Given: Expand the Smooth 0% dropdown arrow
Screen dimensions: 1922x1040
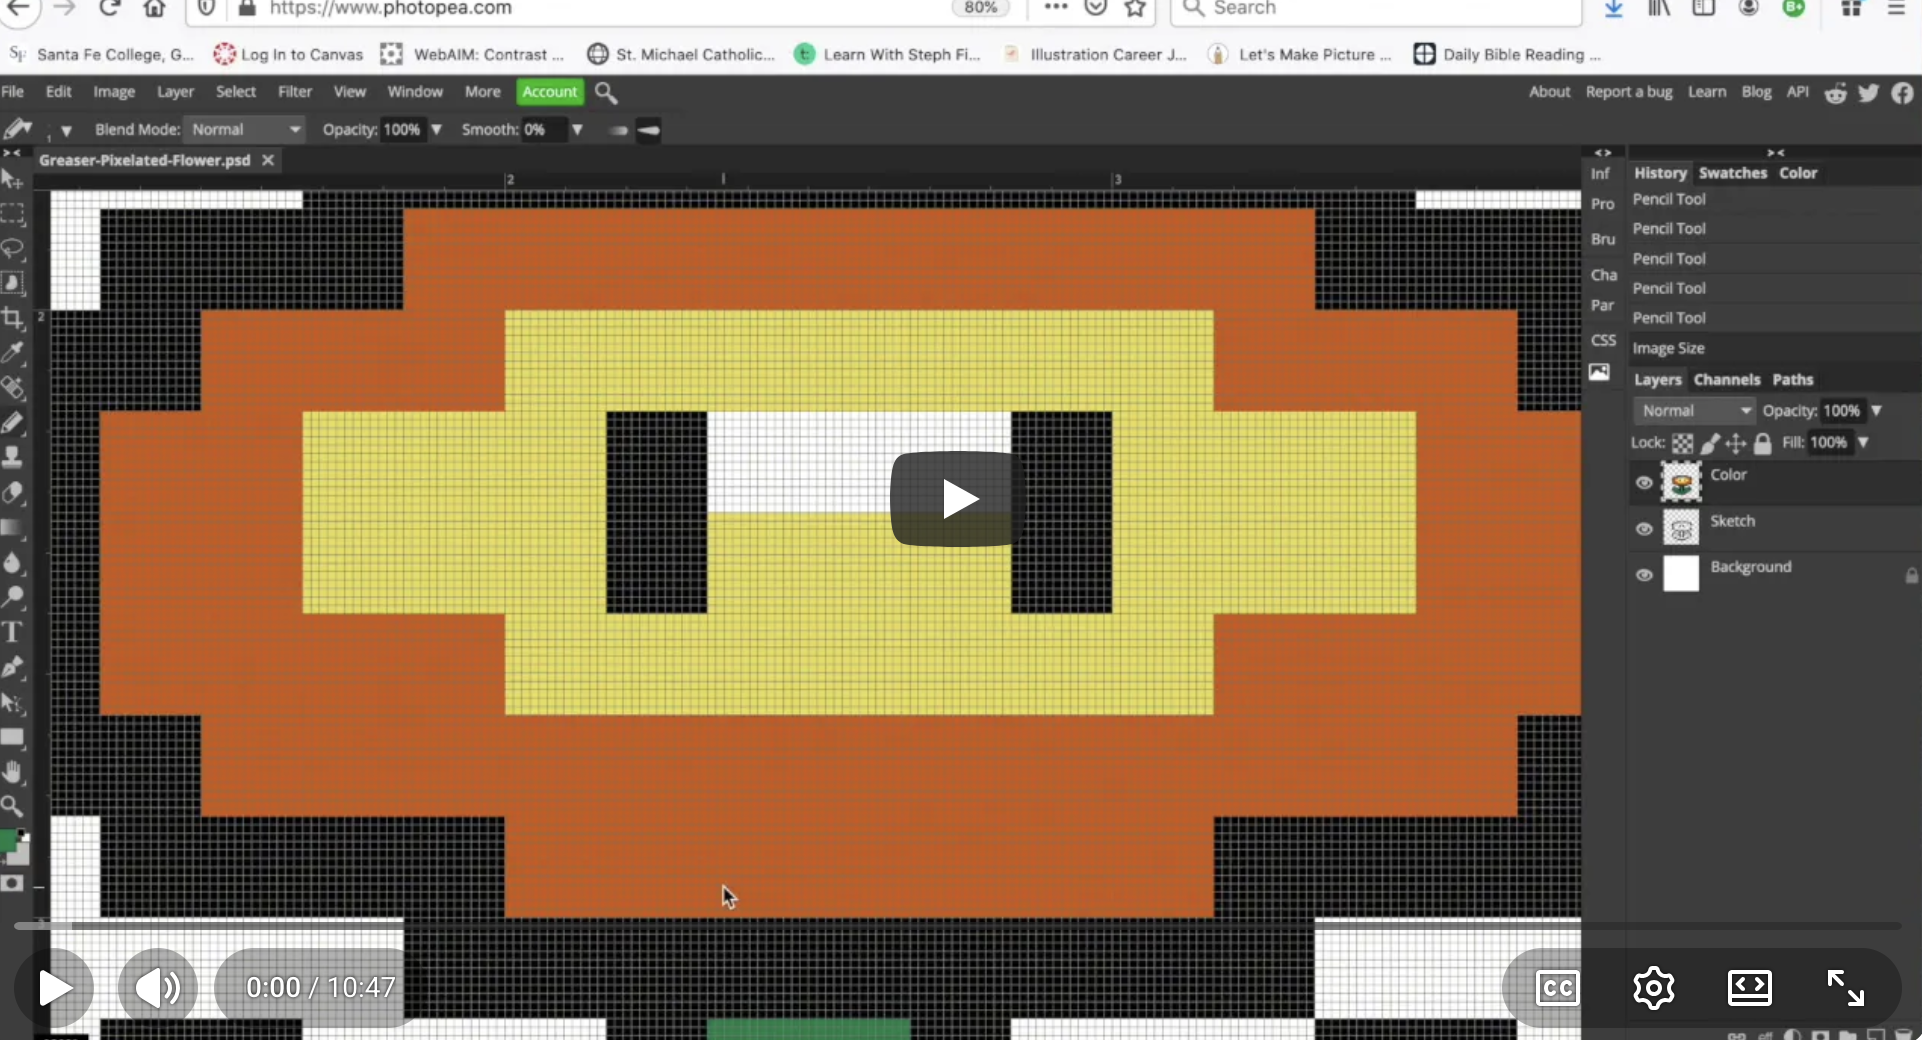Looking at the screenshot, I should click(577, 130).
